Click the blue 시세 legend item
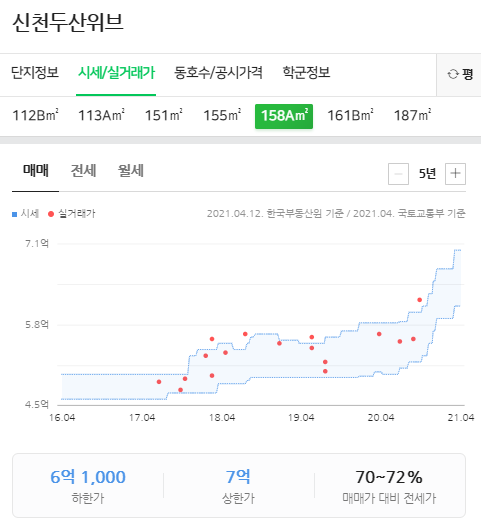Image resolution: width=481 pixels, height=527 pixels. (26, 213)
